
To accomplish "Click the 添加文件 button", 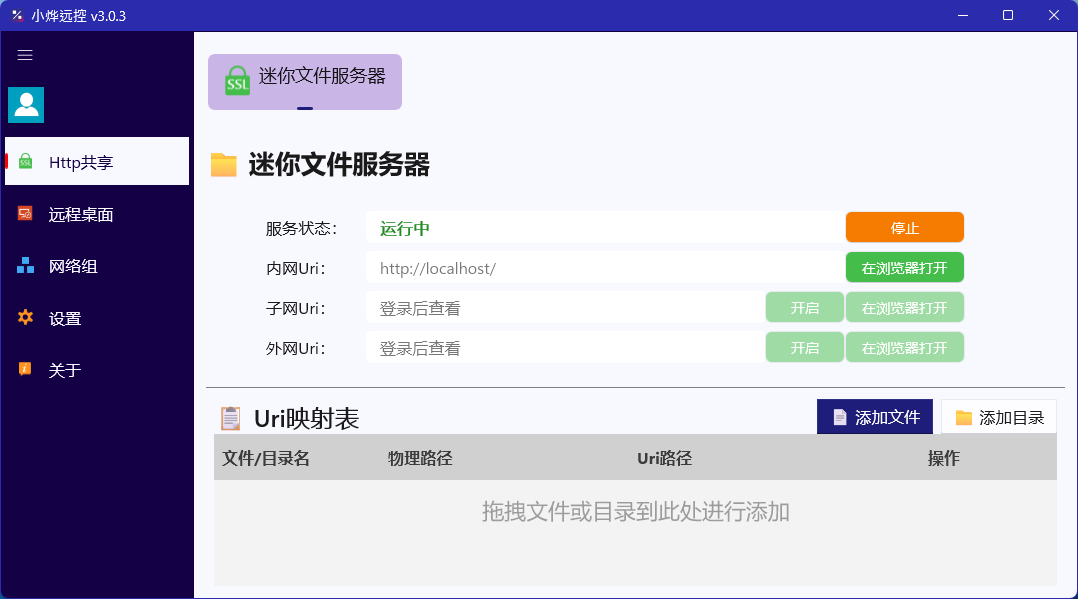I will pyautogui.click(x=874, y=417).
